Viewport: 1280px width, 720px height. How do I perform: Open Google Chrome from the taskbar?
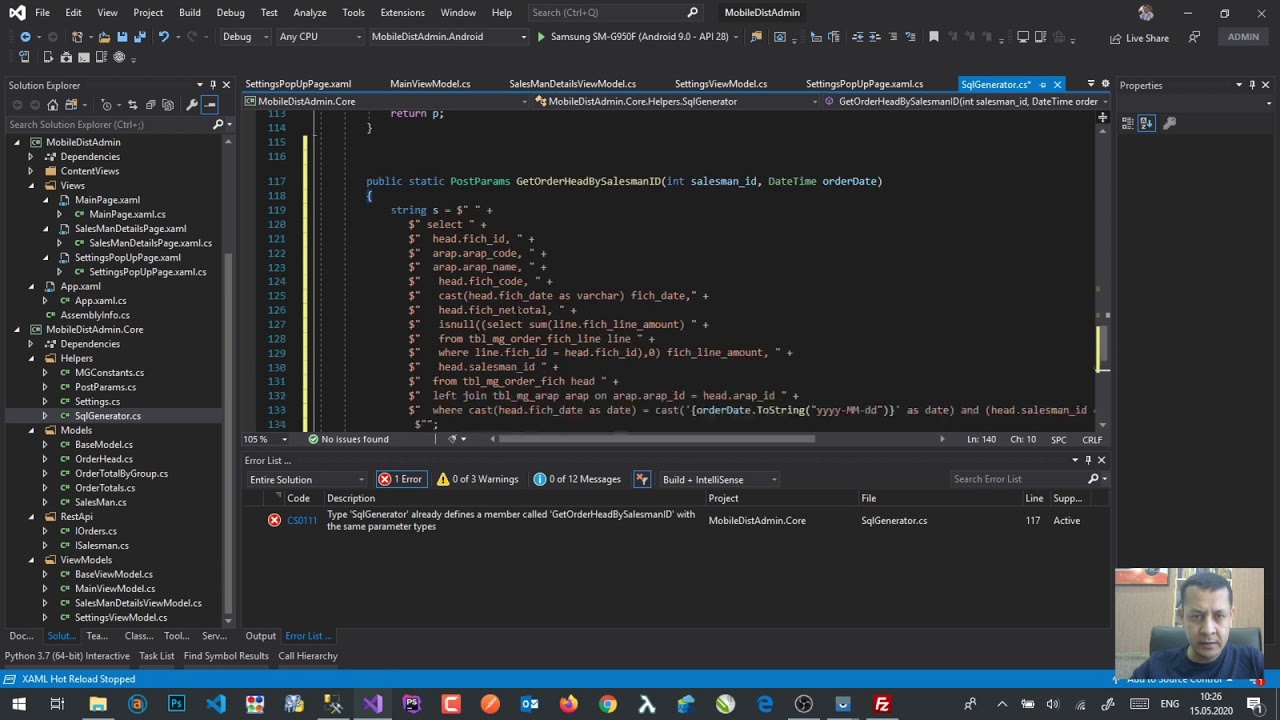pos(608,705)
